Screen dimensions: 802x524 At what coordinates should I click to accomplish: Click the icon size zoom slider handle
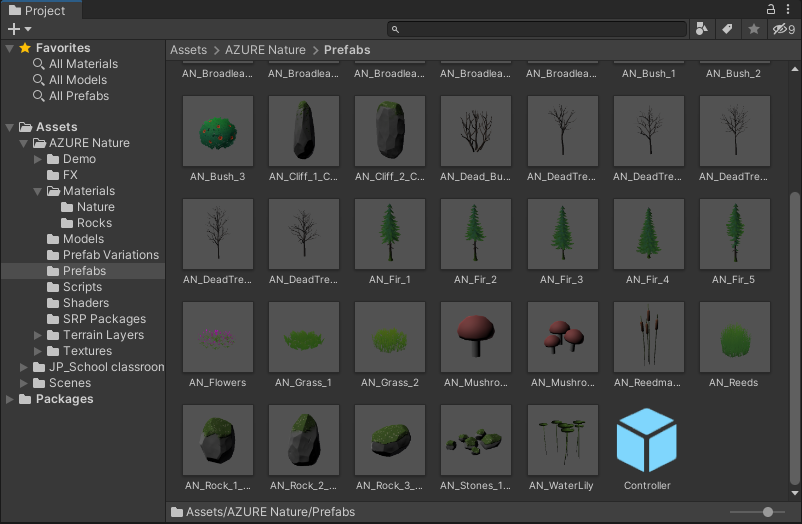(x=767, y=512)
